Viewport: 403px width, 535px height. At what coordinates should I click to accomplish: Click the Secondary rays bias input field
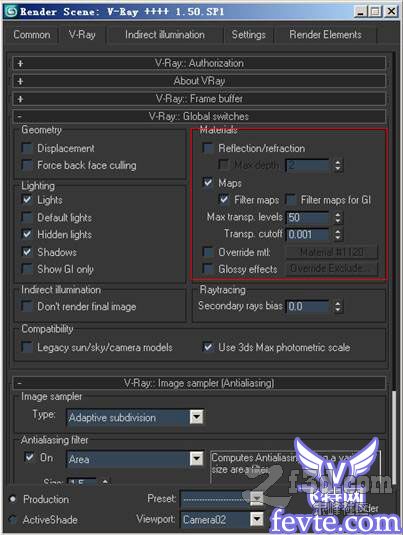coord(307,306)
